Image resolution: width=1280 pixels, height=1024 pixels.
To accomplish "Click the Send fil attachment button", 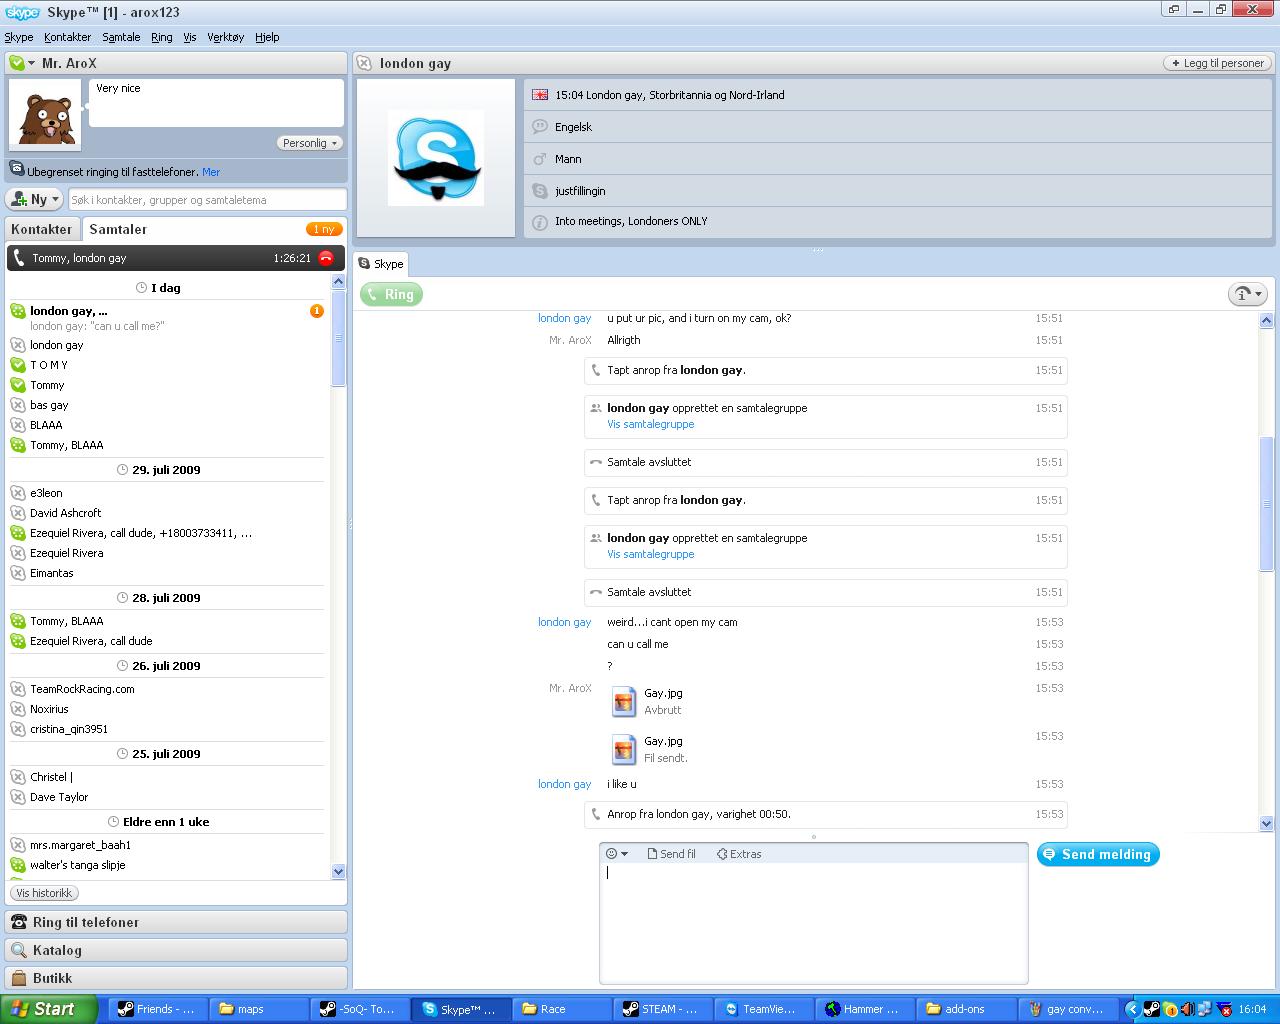I will tap(672, 854).
